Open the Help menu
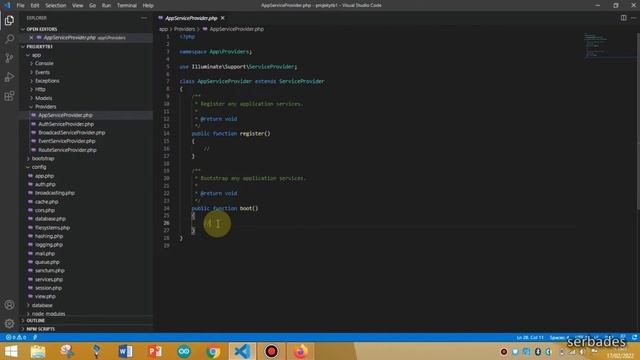 tap(148, 5)
